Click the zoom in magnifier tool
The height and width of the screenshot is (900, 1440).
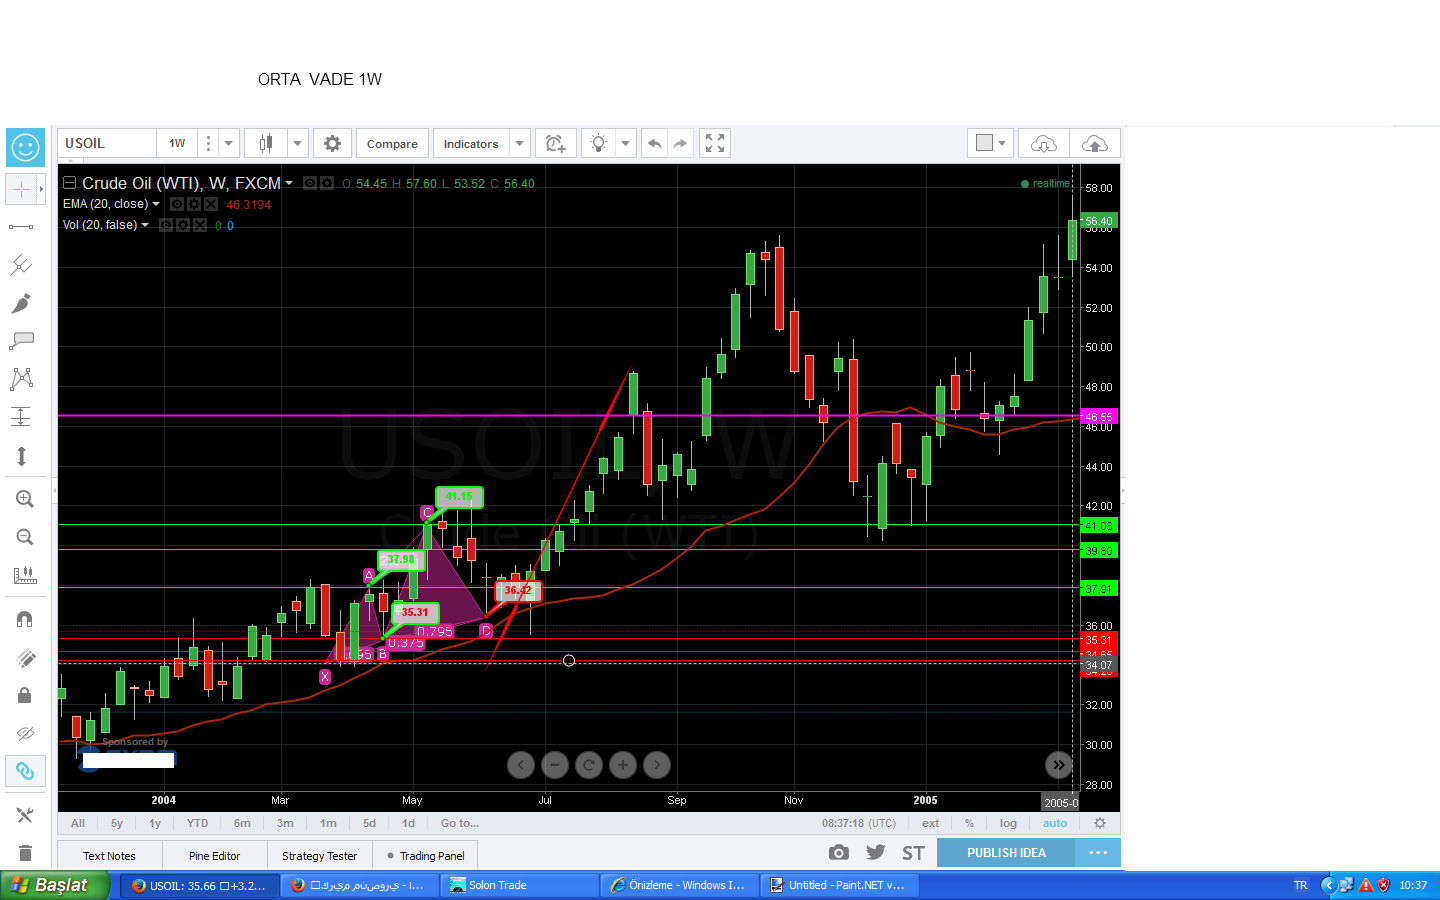coord(25,499)
